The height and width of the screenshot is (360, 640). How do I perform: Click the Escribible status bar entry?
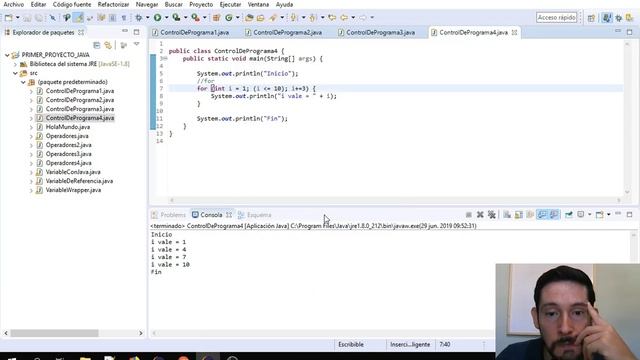(351, 344)
